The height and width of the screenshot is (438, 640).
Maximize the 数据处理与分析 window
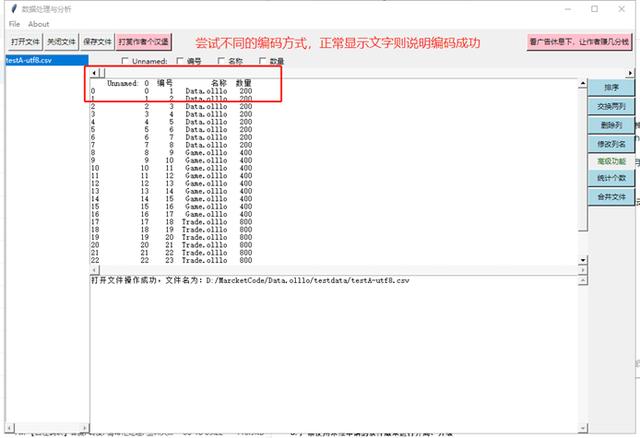click(x=595, y=9)
